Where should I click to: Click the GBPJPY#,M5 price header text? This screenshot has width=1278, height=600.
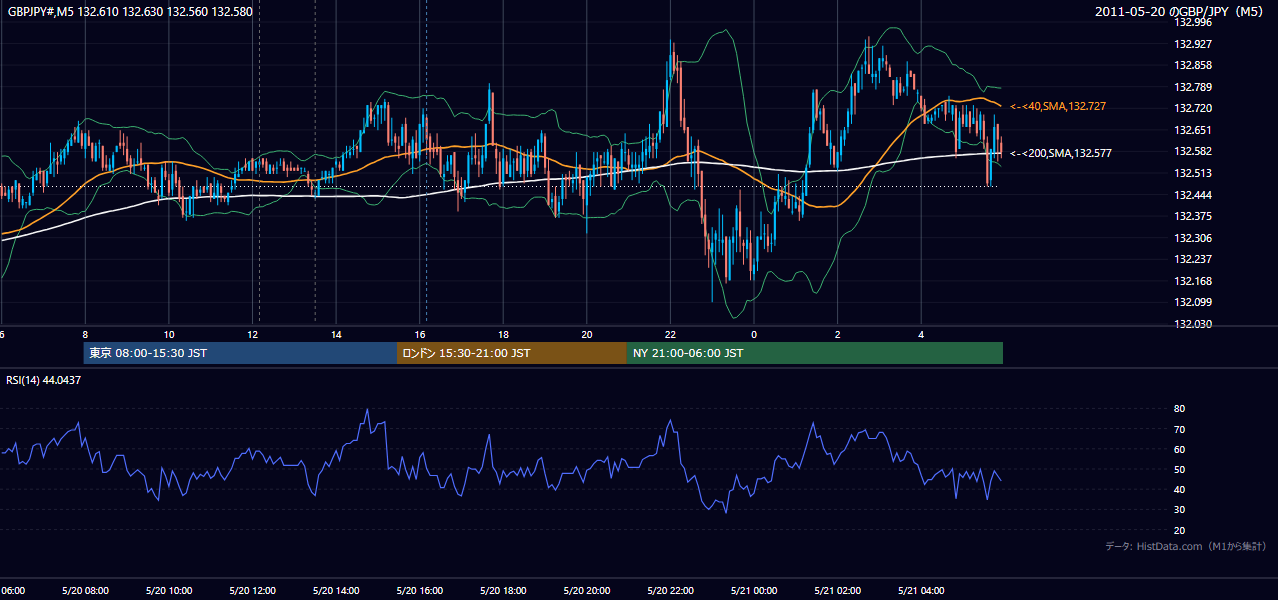click(x=129, y=12)
